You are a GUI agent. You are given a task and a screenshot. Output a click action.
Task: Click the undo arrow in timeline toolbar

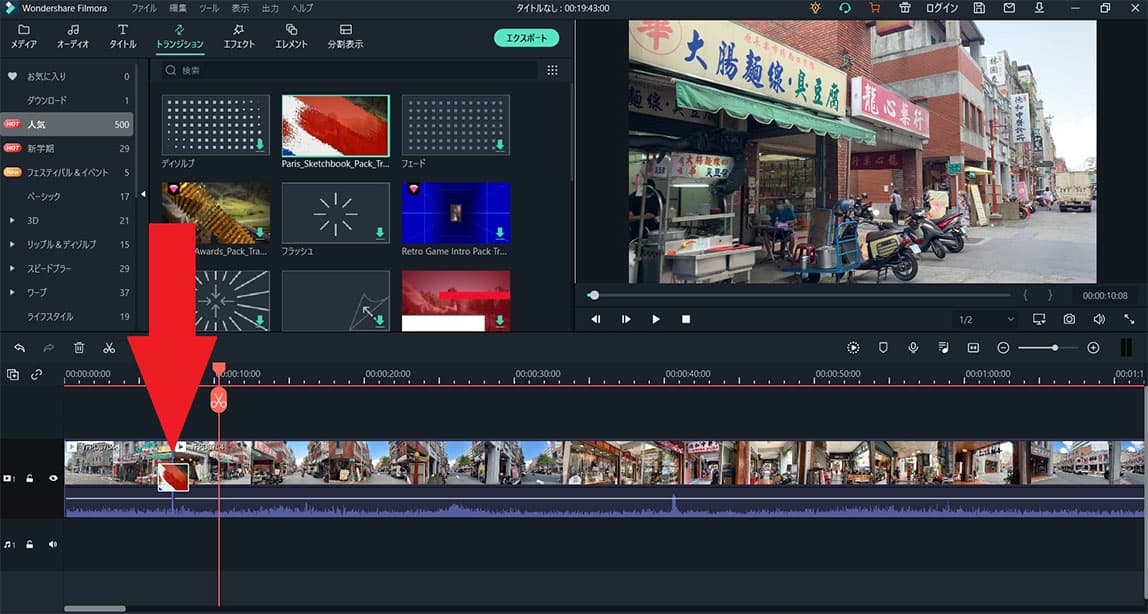(x=19, y=348)
